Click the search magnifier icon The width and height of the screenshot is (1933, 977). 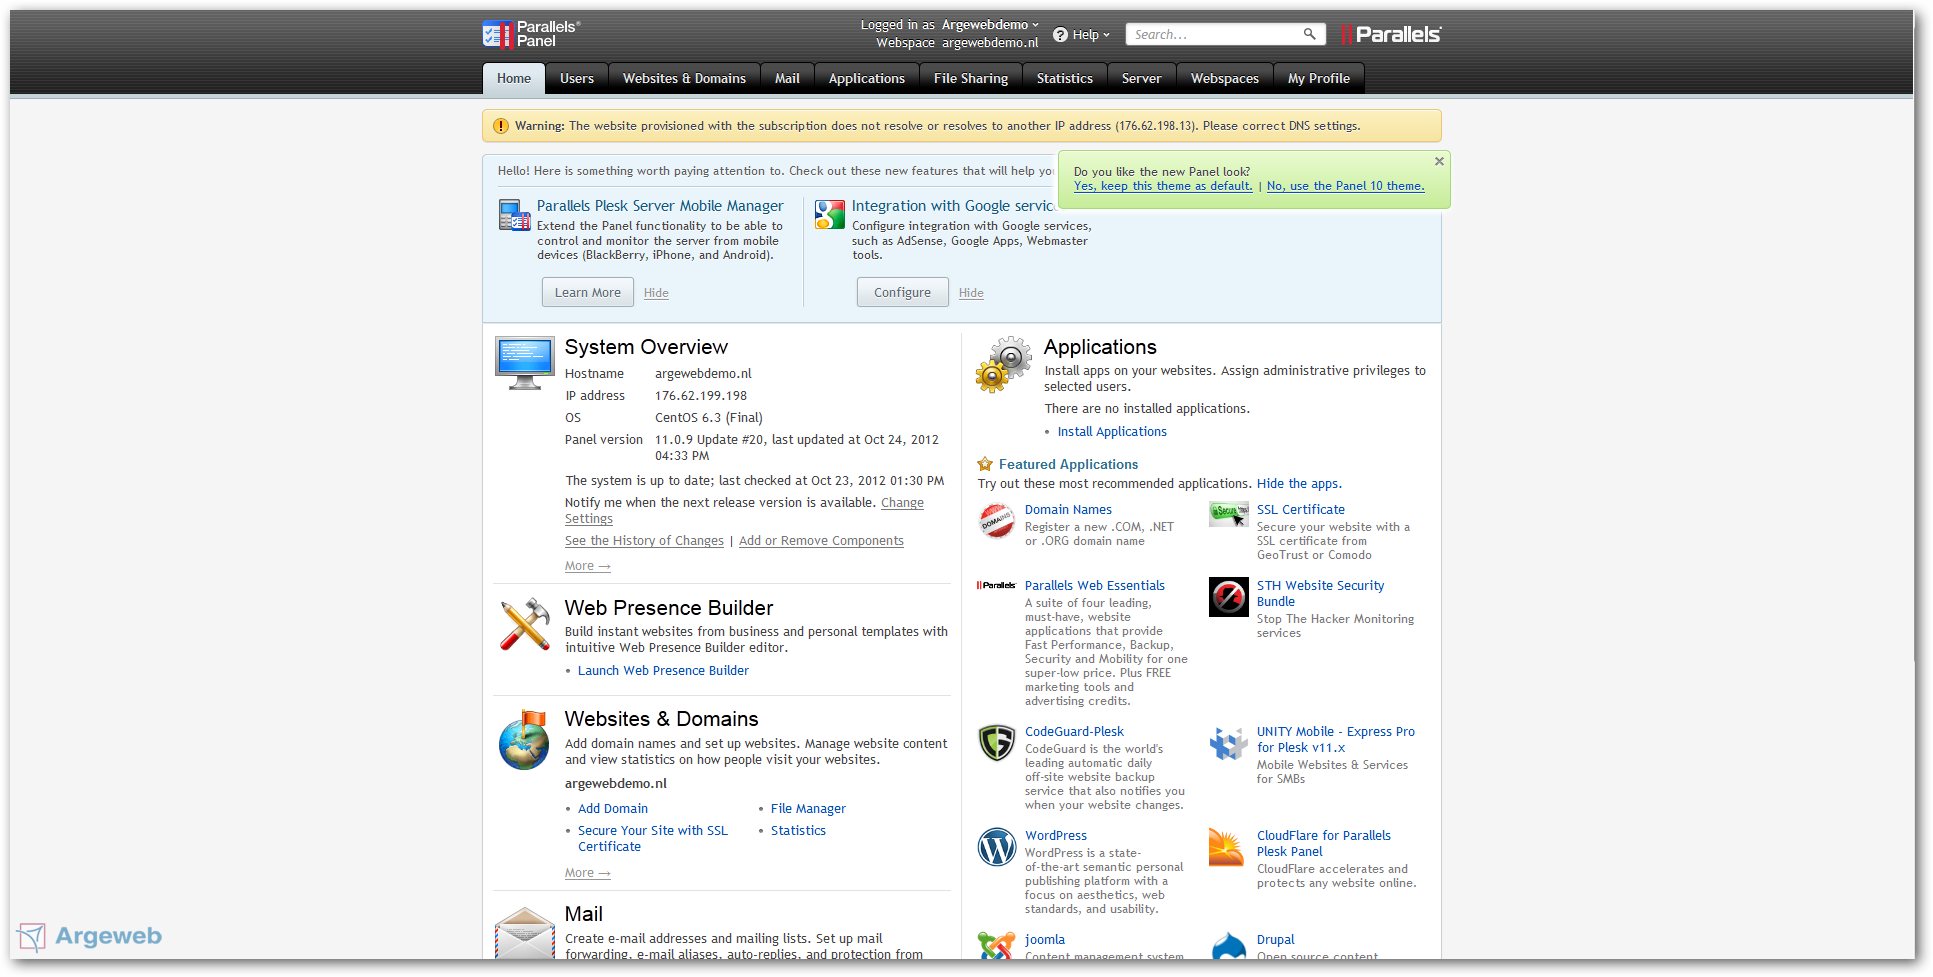tap(1309, 34)
